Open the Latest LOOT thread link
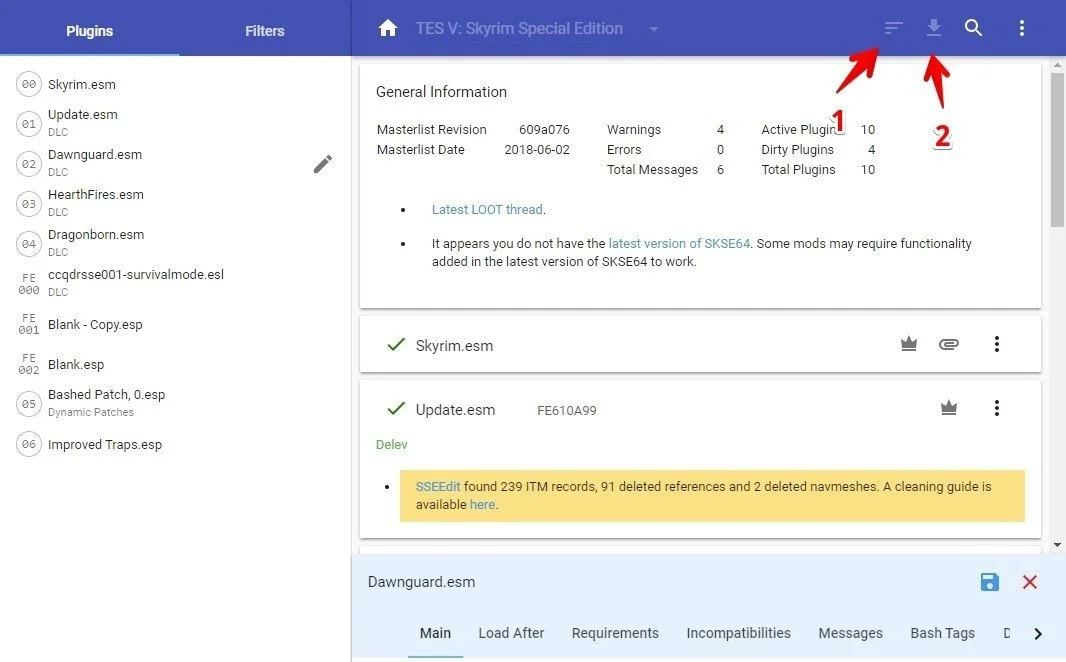This screenshot has width=1066, height=662. pyautogui.click(x=487, y=209)
